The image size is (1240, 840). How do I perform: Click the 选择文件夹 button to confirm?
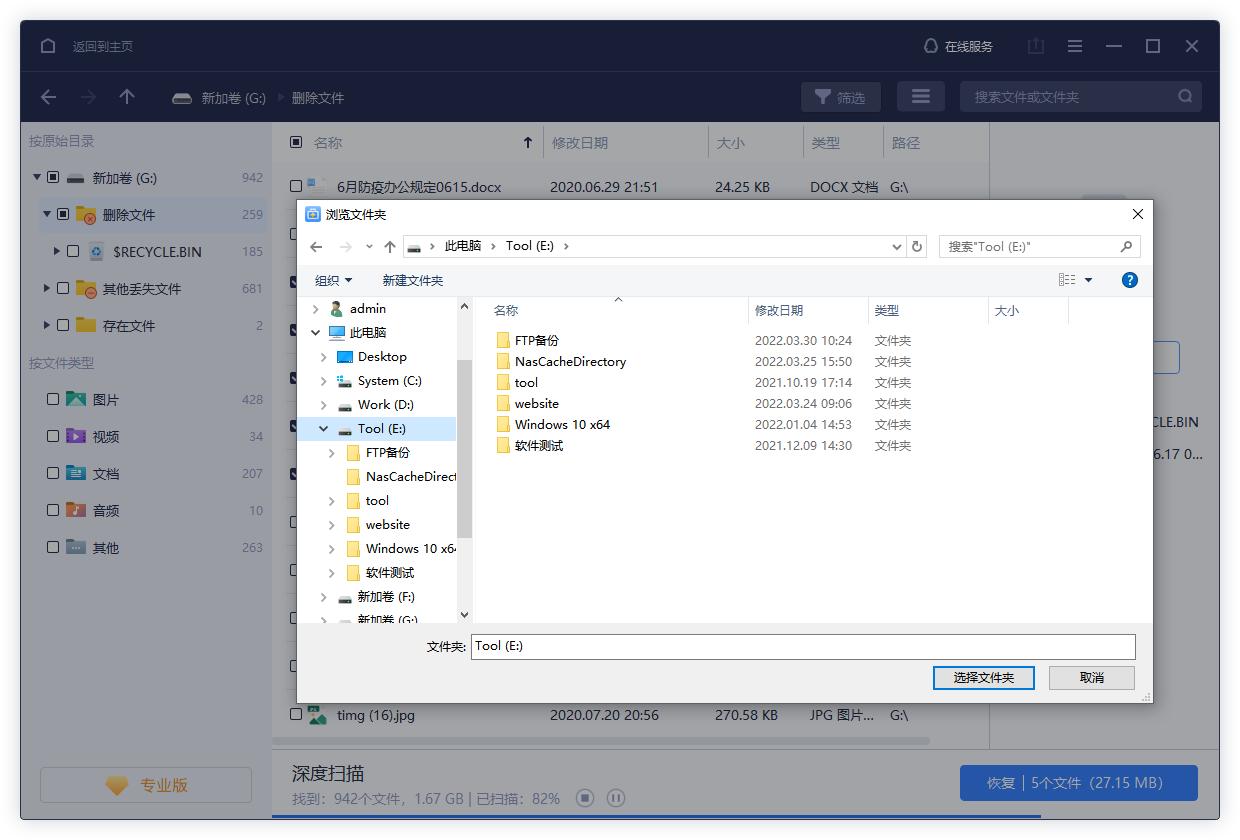pyautogui.click(x=983, y=678)
